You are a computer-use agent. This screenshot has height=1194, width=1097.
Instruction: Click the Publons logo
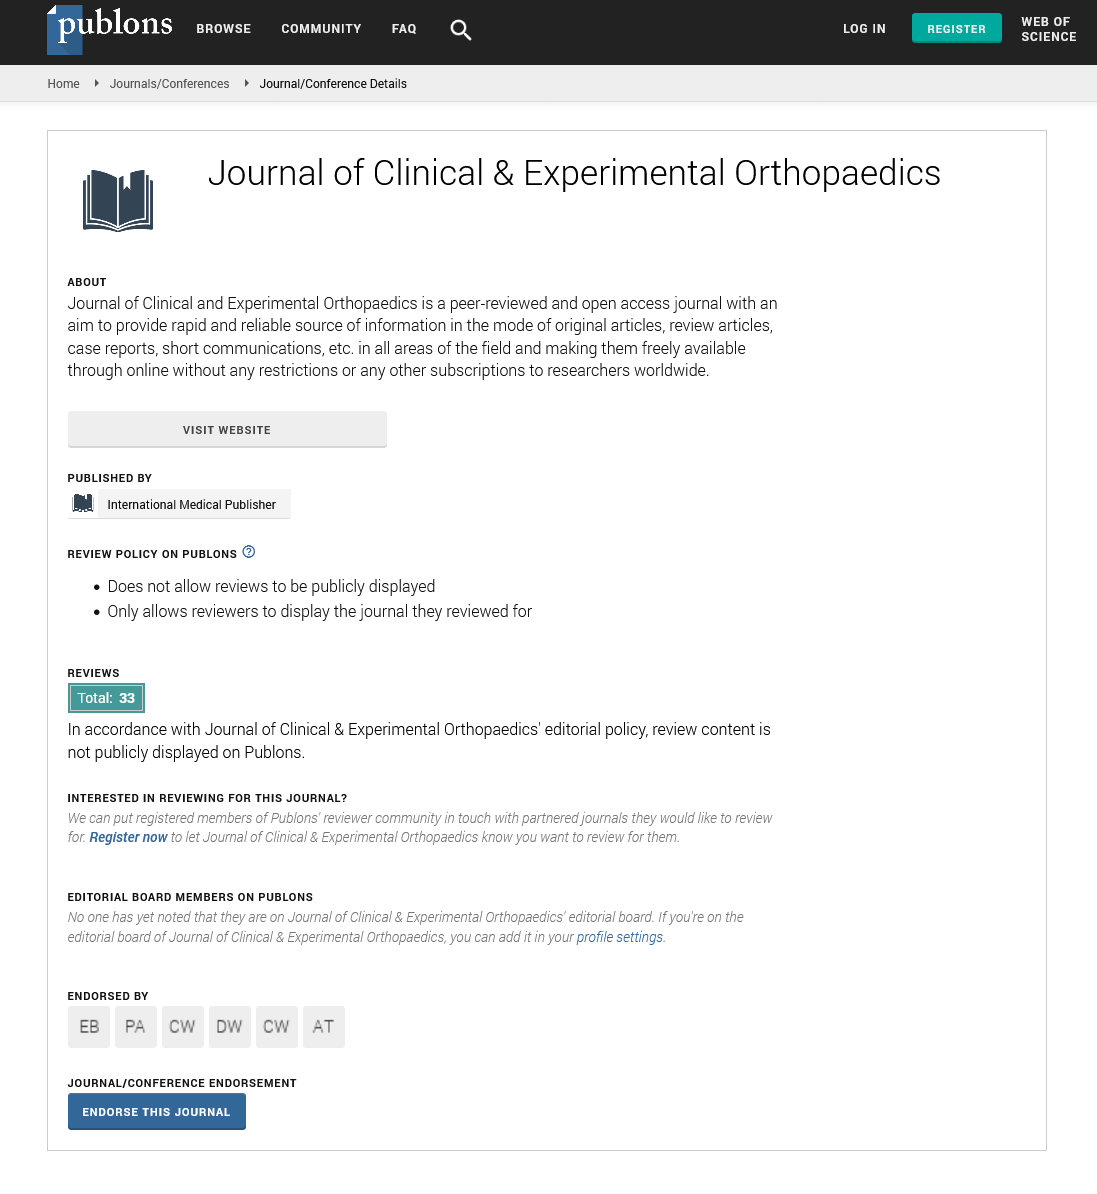tap(110, 28)
